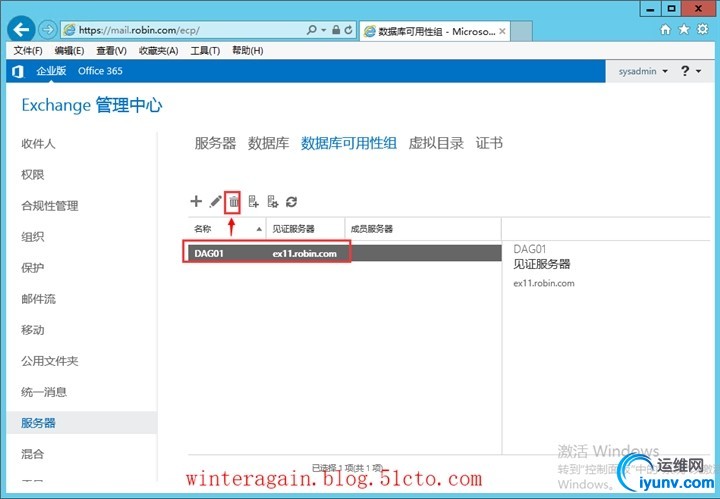Open 统一消息 in the left navigation
The height and width of the screenshot is (499, 720).
[44, 392]
